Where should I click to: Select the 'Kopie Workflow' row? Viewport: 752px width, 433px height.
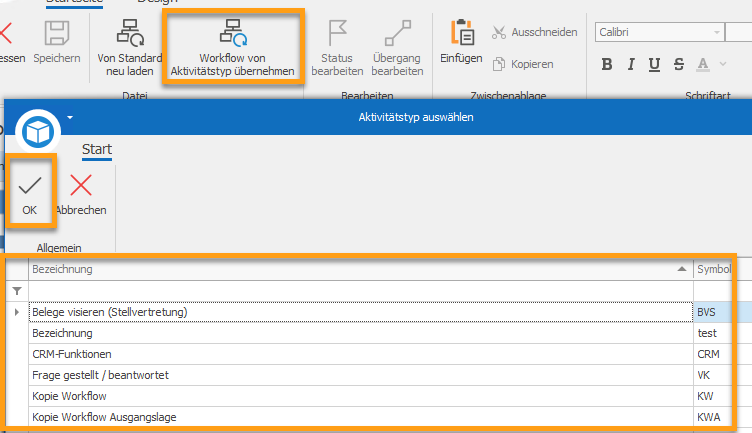[361, 396]
